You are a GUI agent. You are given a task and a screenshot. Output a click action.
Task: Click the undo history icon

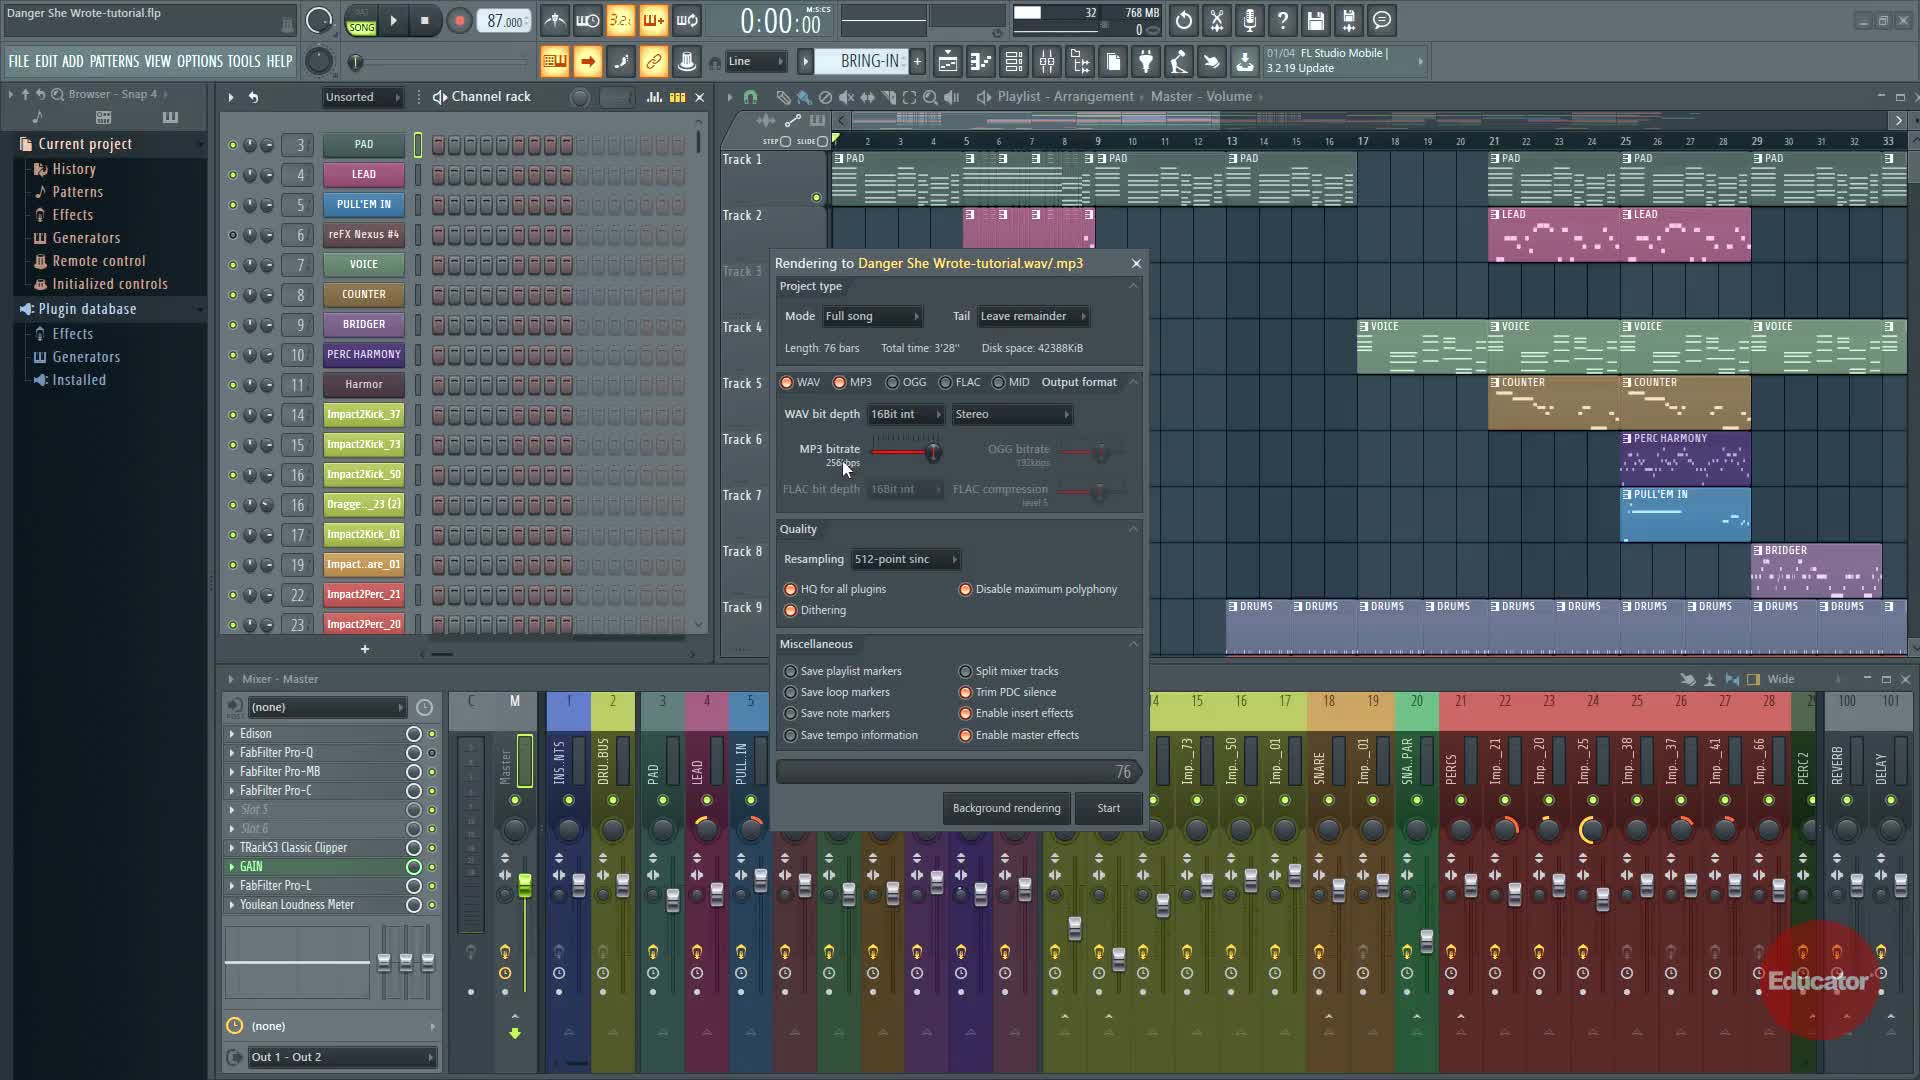[1183, 21]
